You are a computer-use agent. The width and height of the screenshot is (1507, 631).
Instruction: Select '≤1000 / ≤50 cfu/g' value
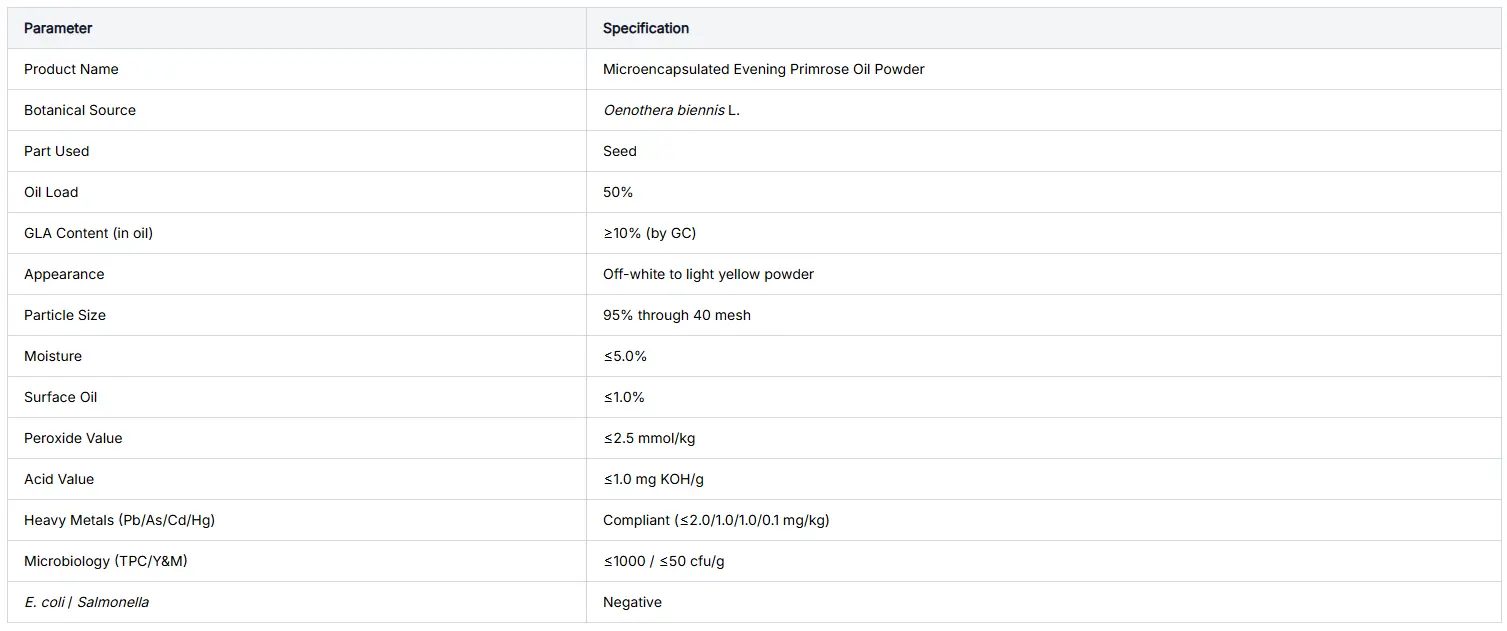(x=664, y=561)
